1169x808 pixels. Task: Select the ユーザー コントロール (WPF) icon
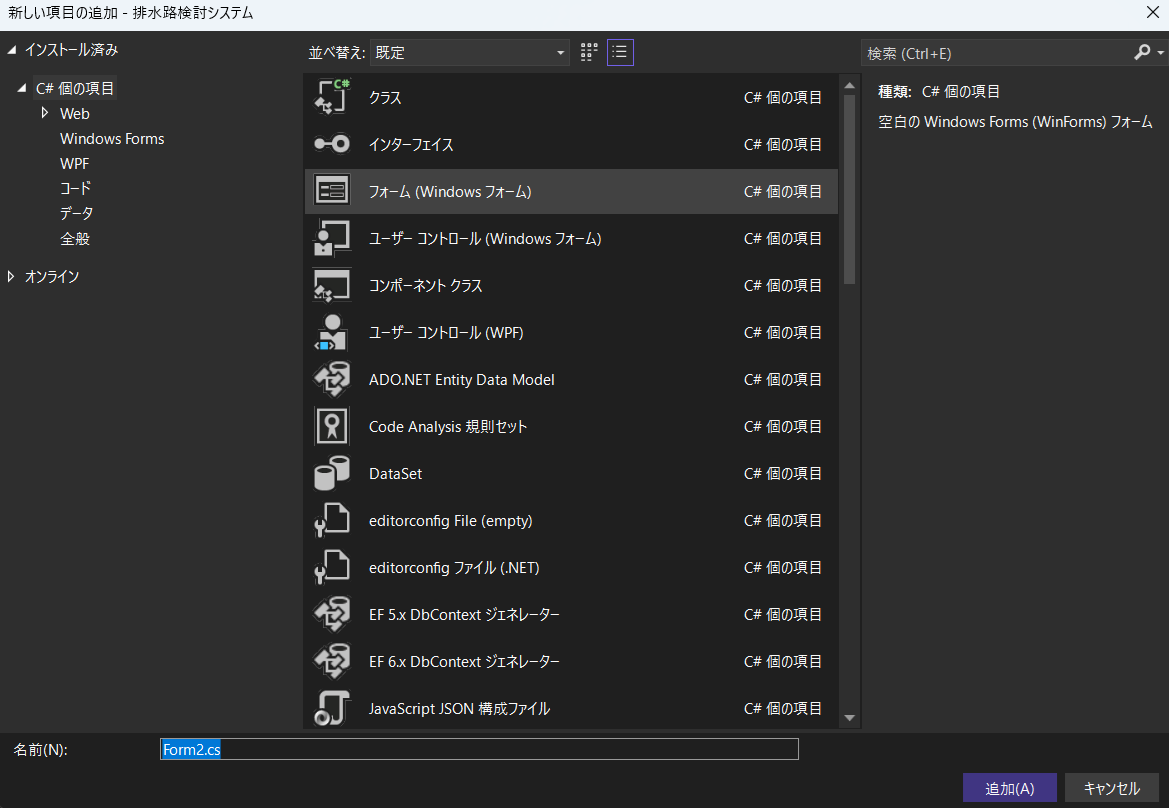[x=331, y=332]
